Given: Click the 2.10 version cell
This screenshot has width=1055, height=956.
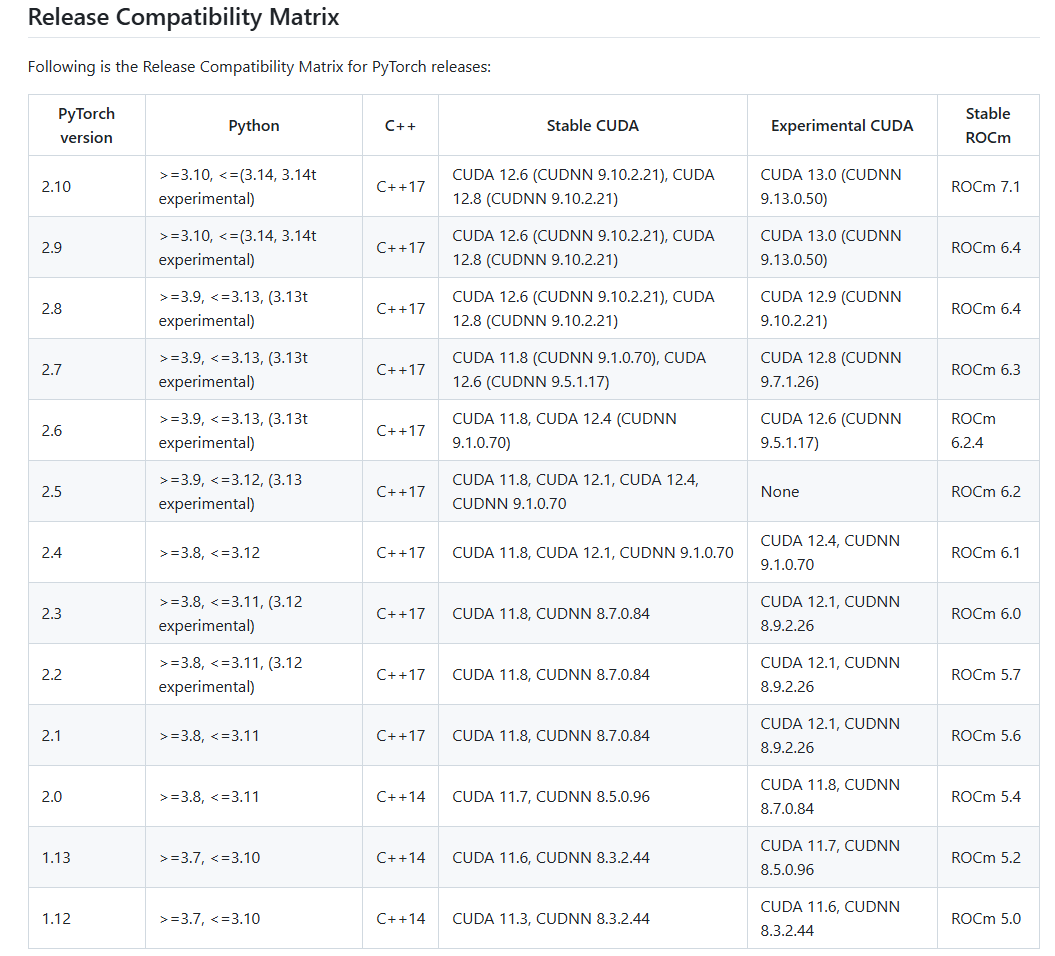Looking at the screenshot, I should point(86,186).
